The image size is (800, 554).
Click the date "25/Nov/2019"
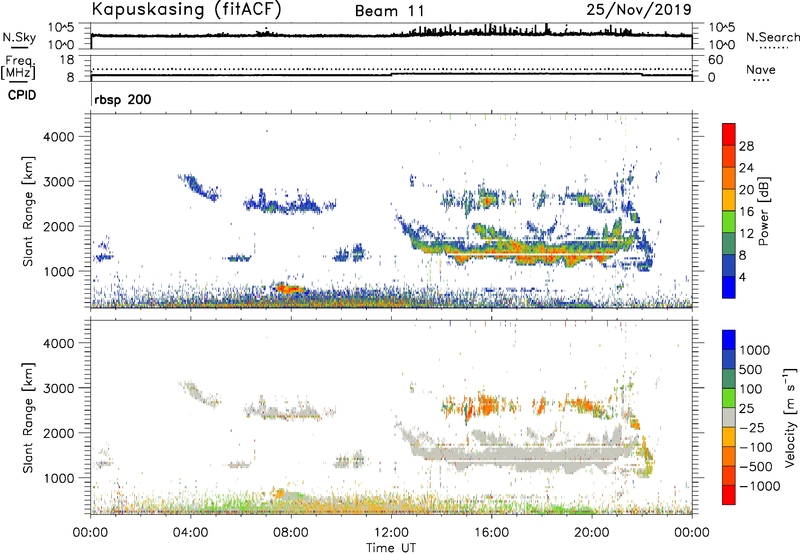pos(639,9)
